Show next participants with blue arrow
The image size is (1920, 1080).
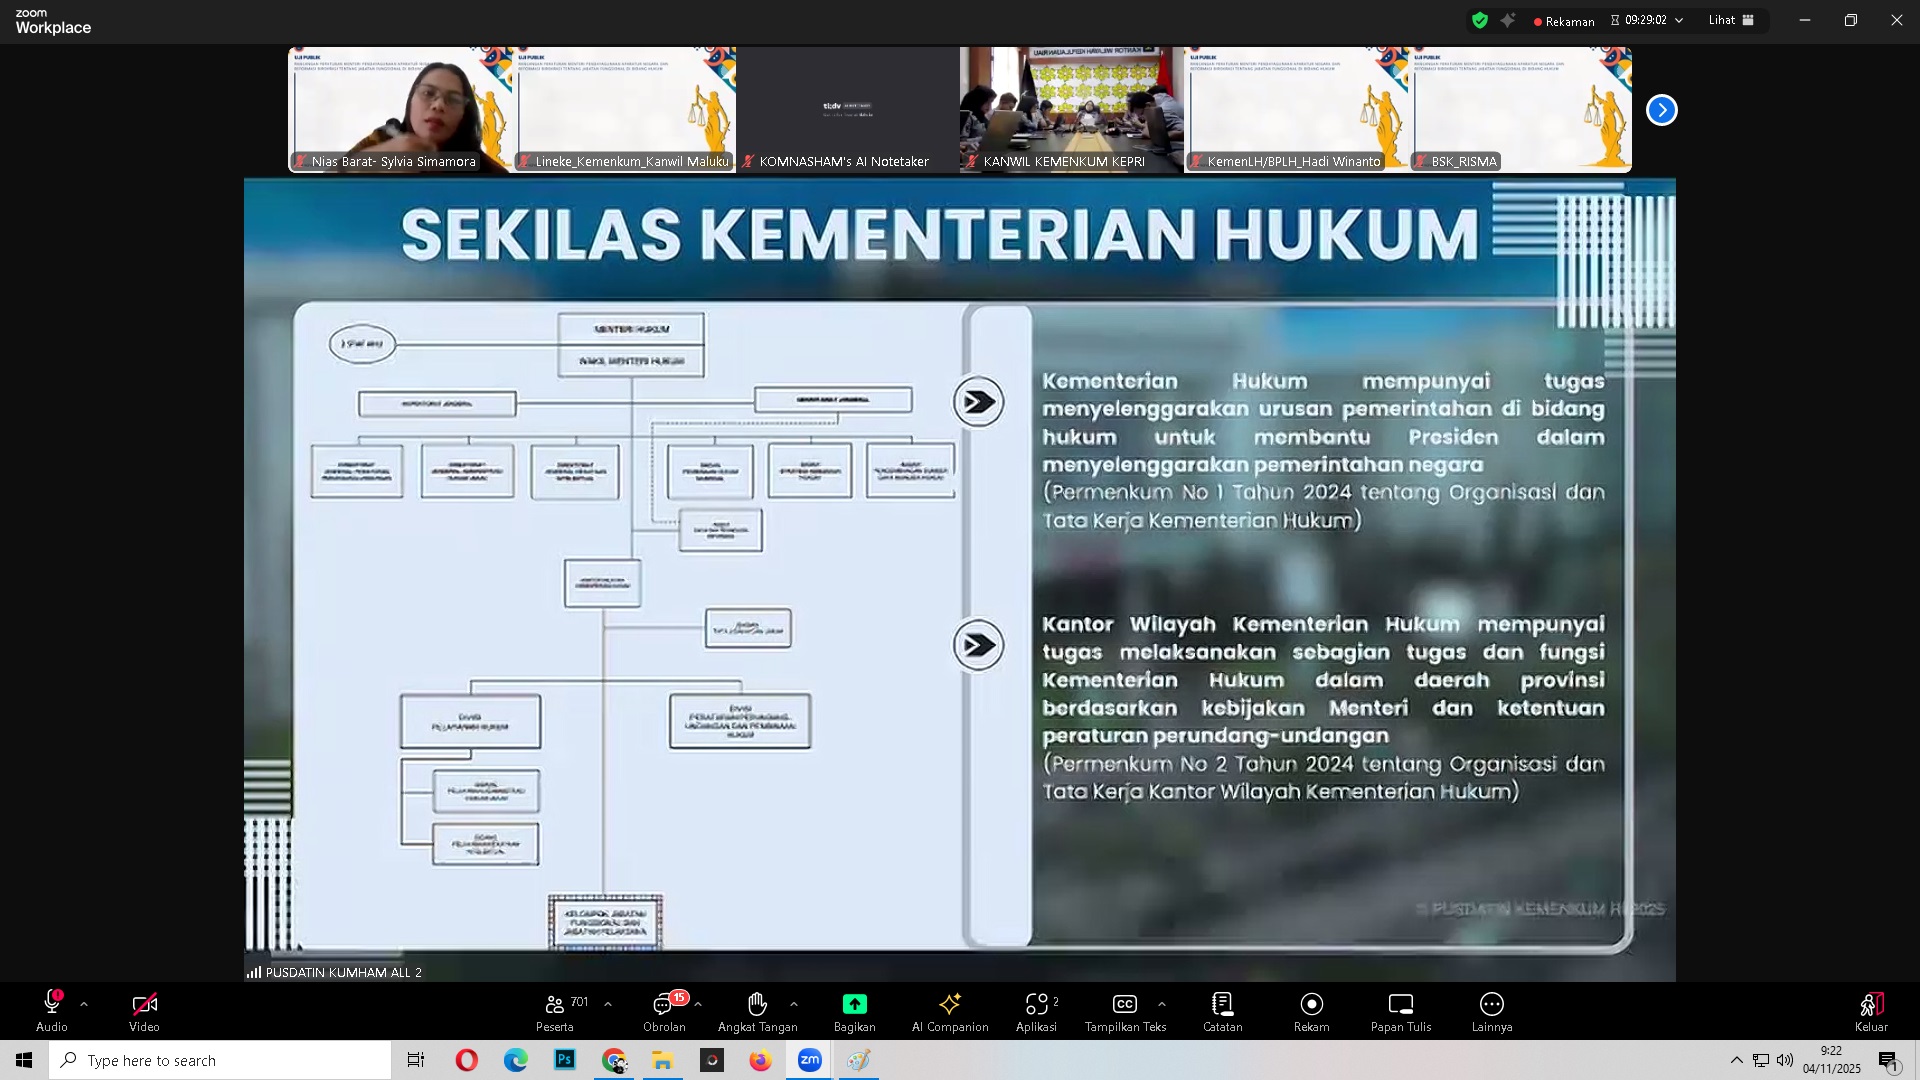(x=1661, y=110)
